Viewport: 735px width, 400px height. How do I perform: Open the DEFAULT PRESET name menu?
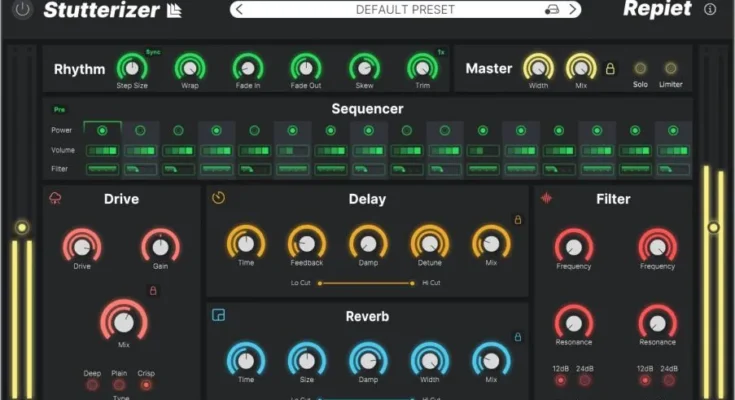[x=405, y=9]
